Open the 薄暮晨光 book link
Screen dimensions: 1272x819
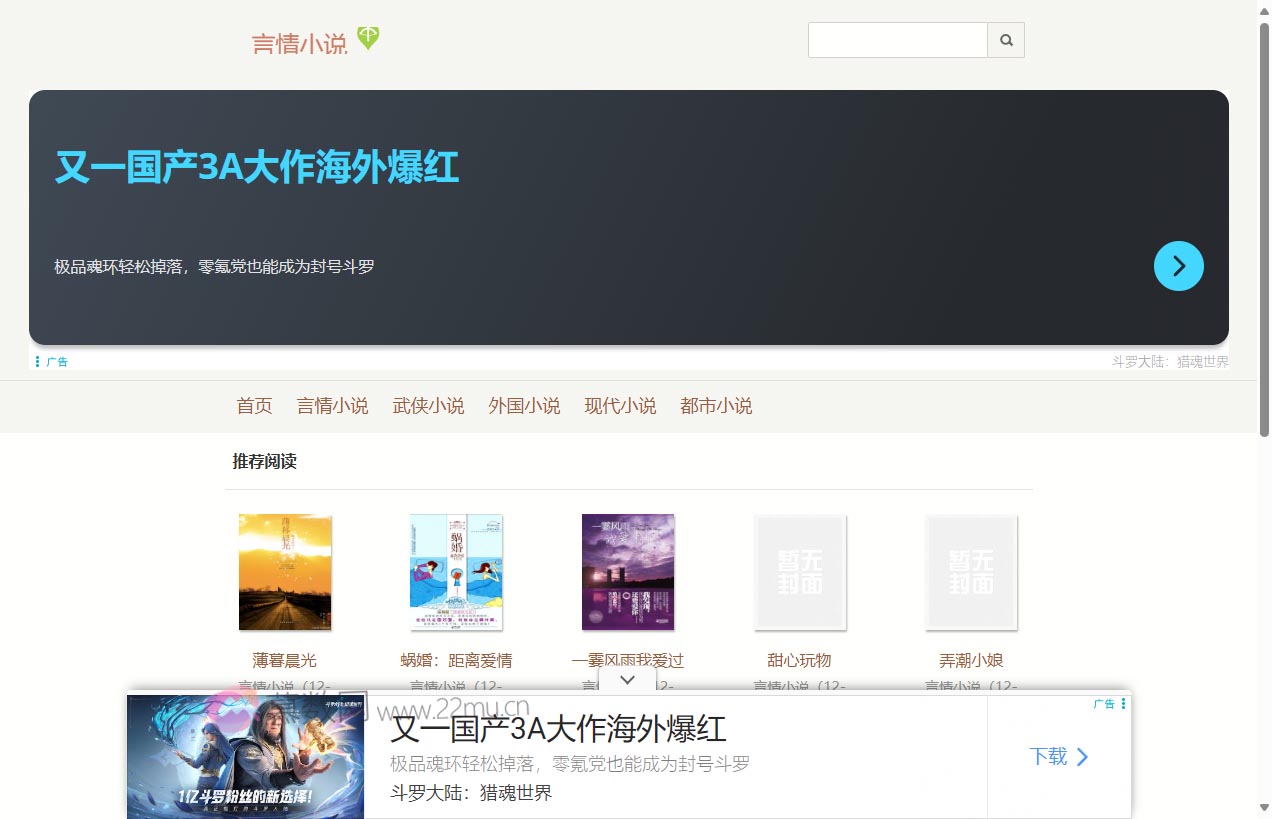pyautogui.click(x=284, y=660)
